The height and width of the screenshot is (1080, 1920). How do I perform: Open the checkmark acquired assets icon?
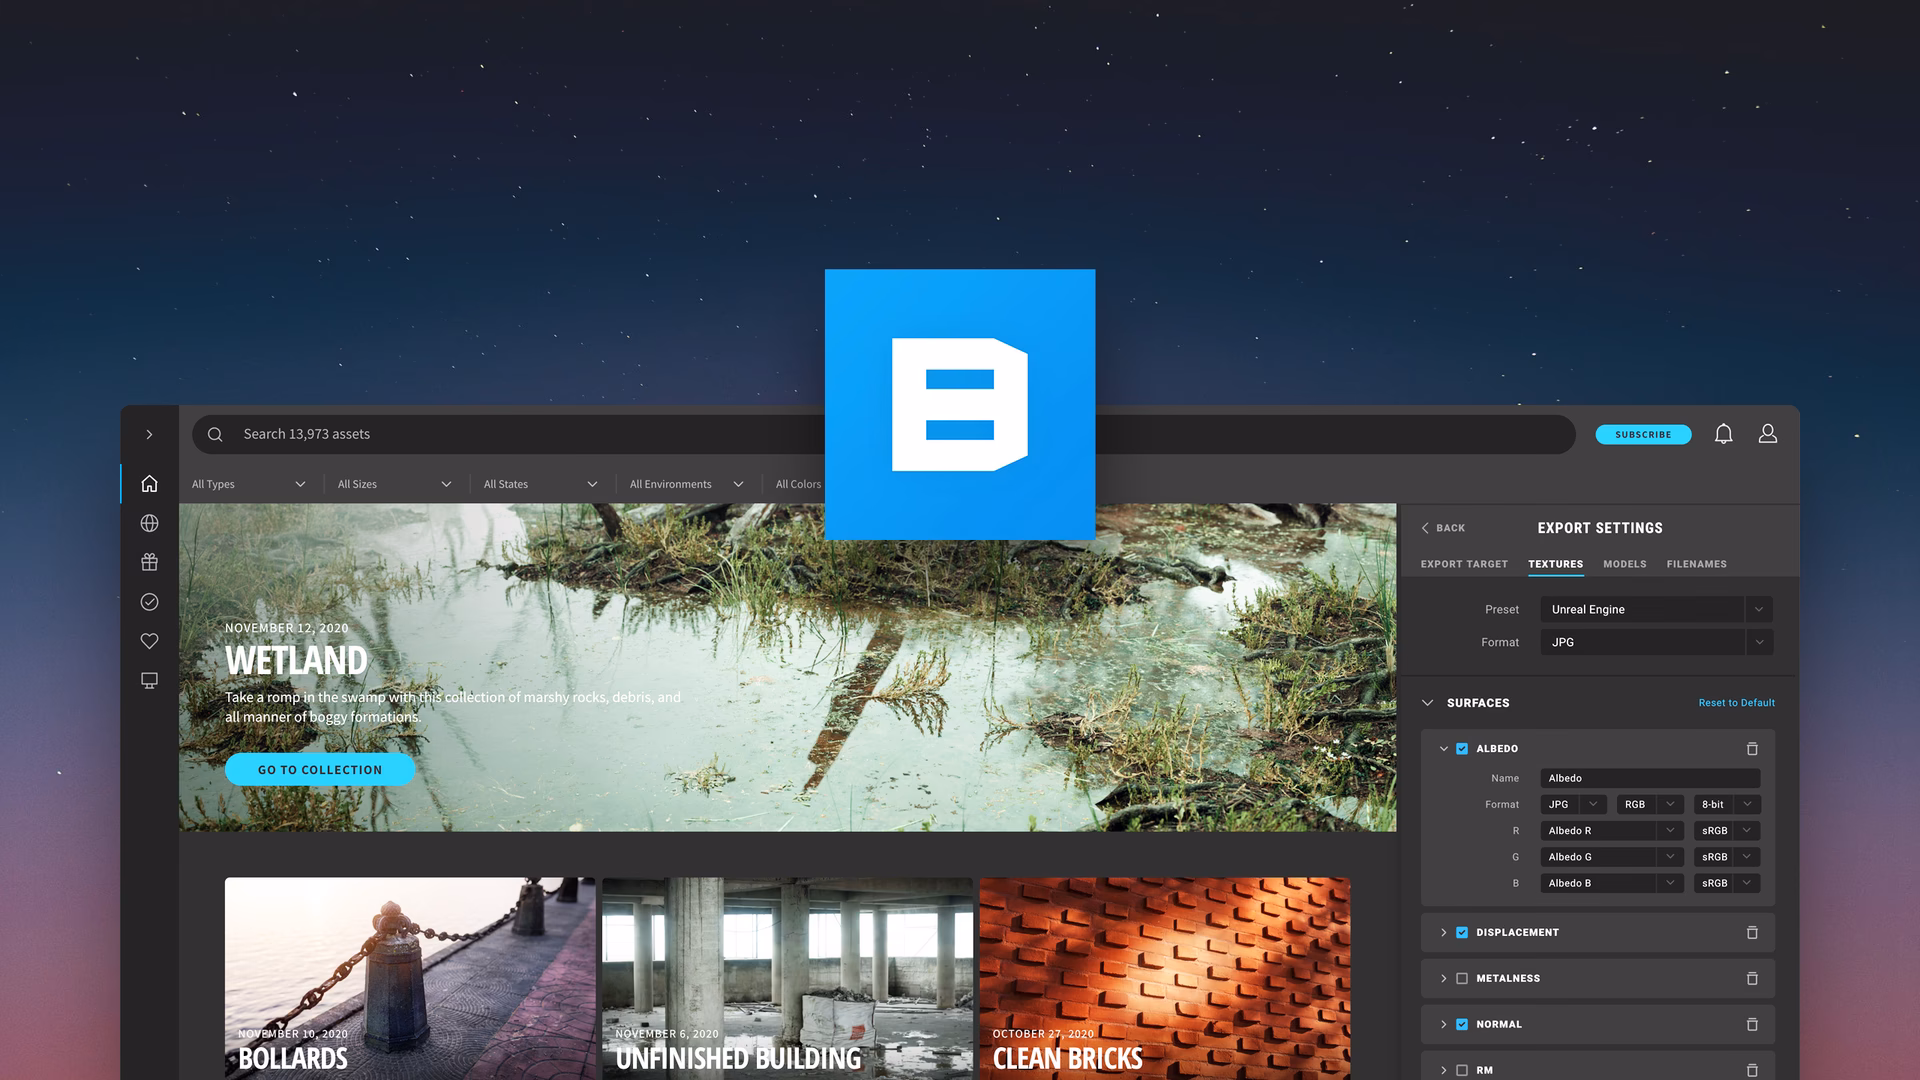149,602
